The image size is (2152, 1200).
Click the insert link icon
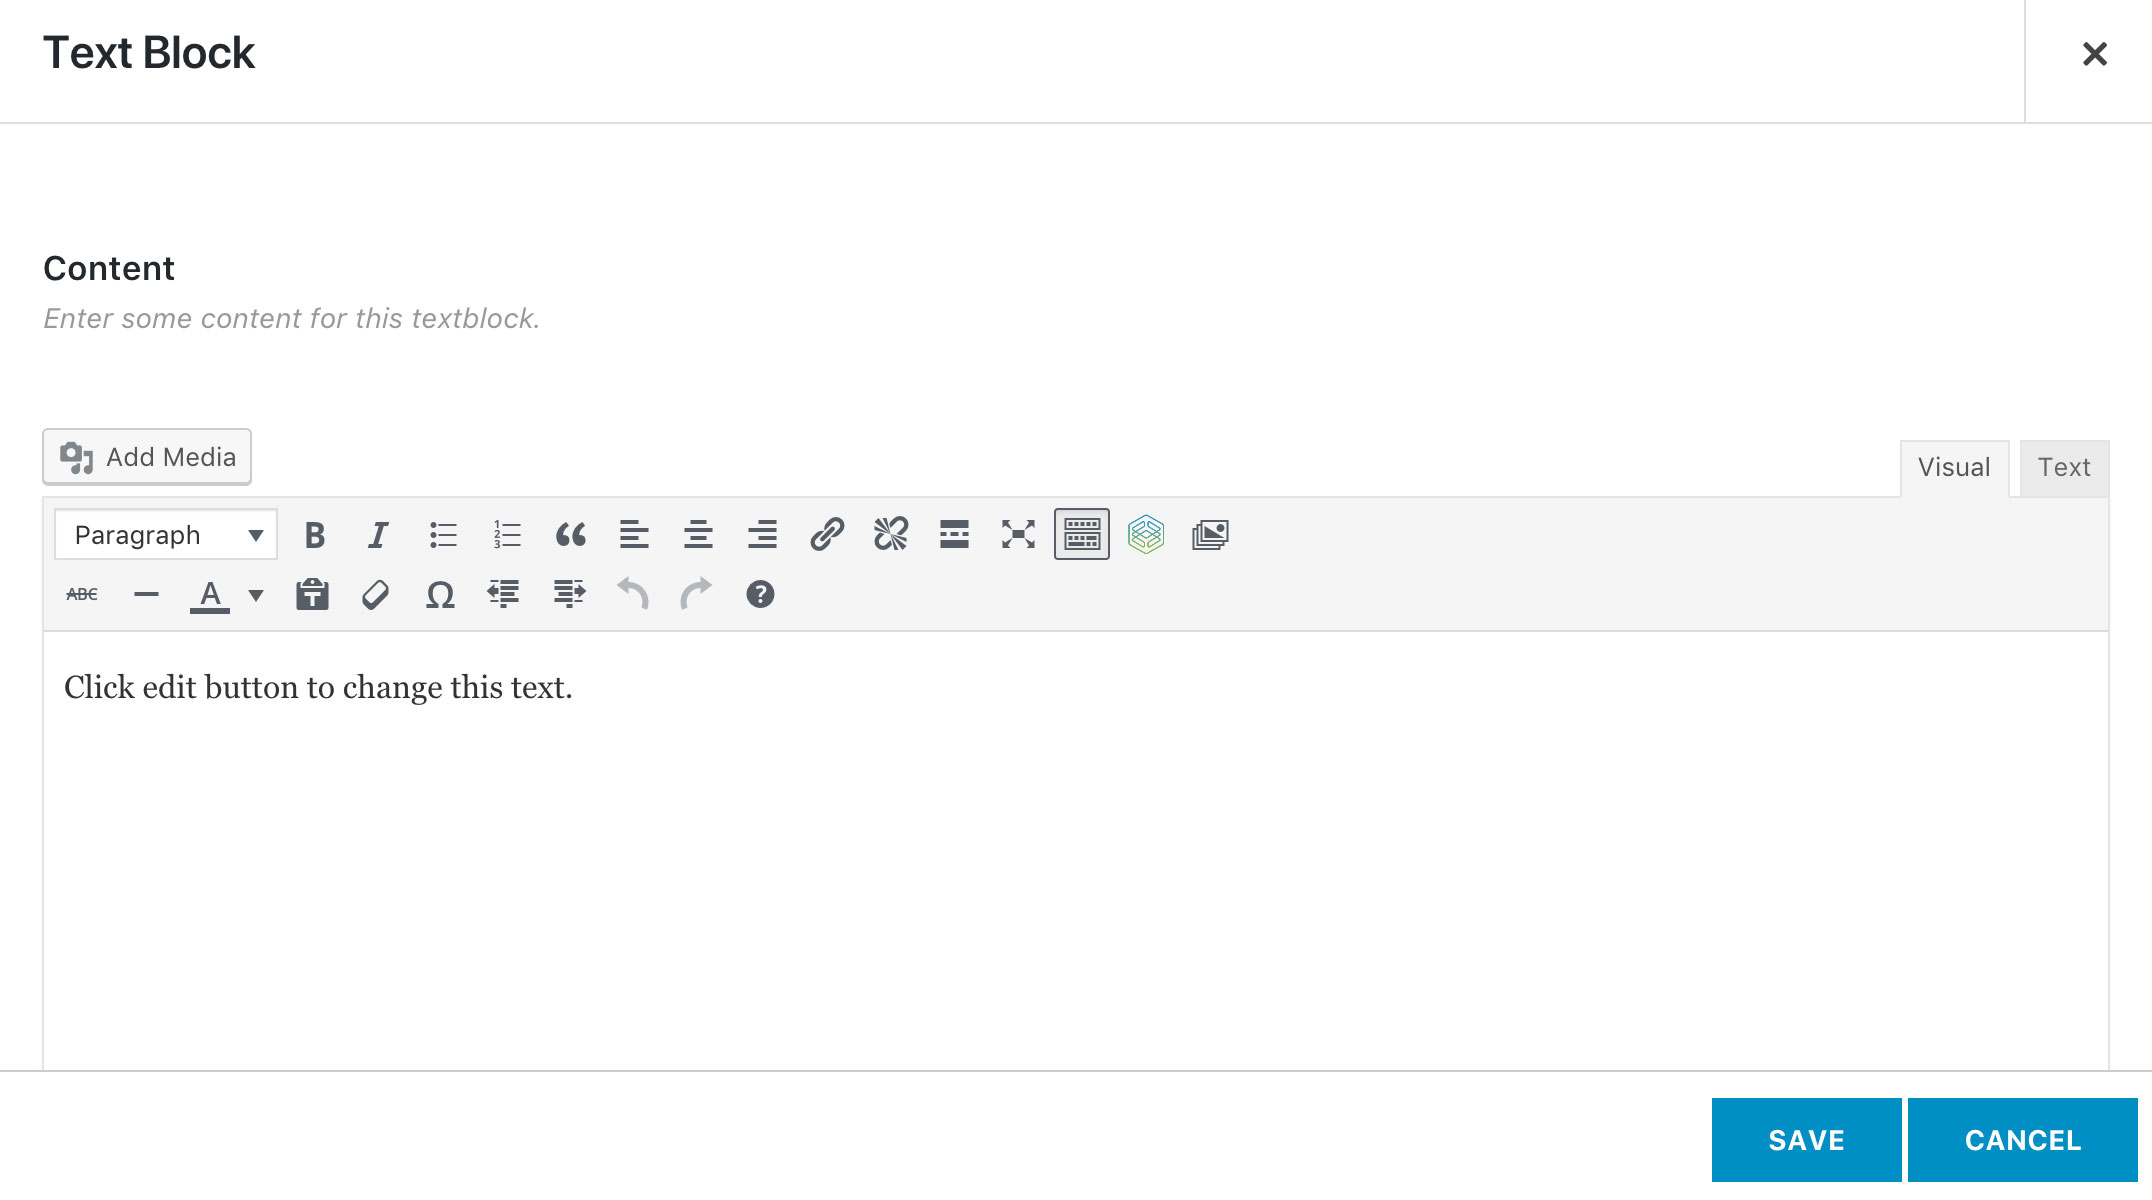(826, 533)
